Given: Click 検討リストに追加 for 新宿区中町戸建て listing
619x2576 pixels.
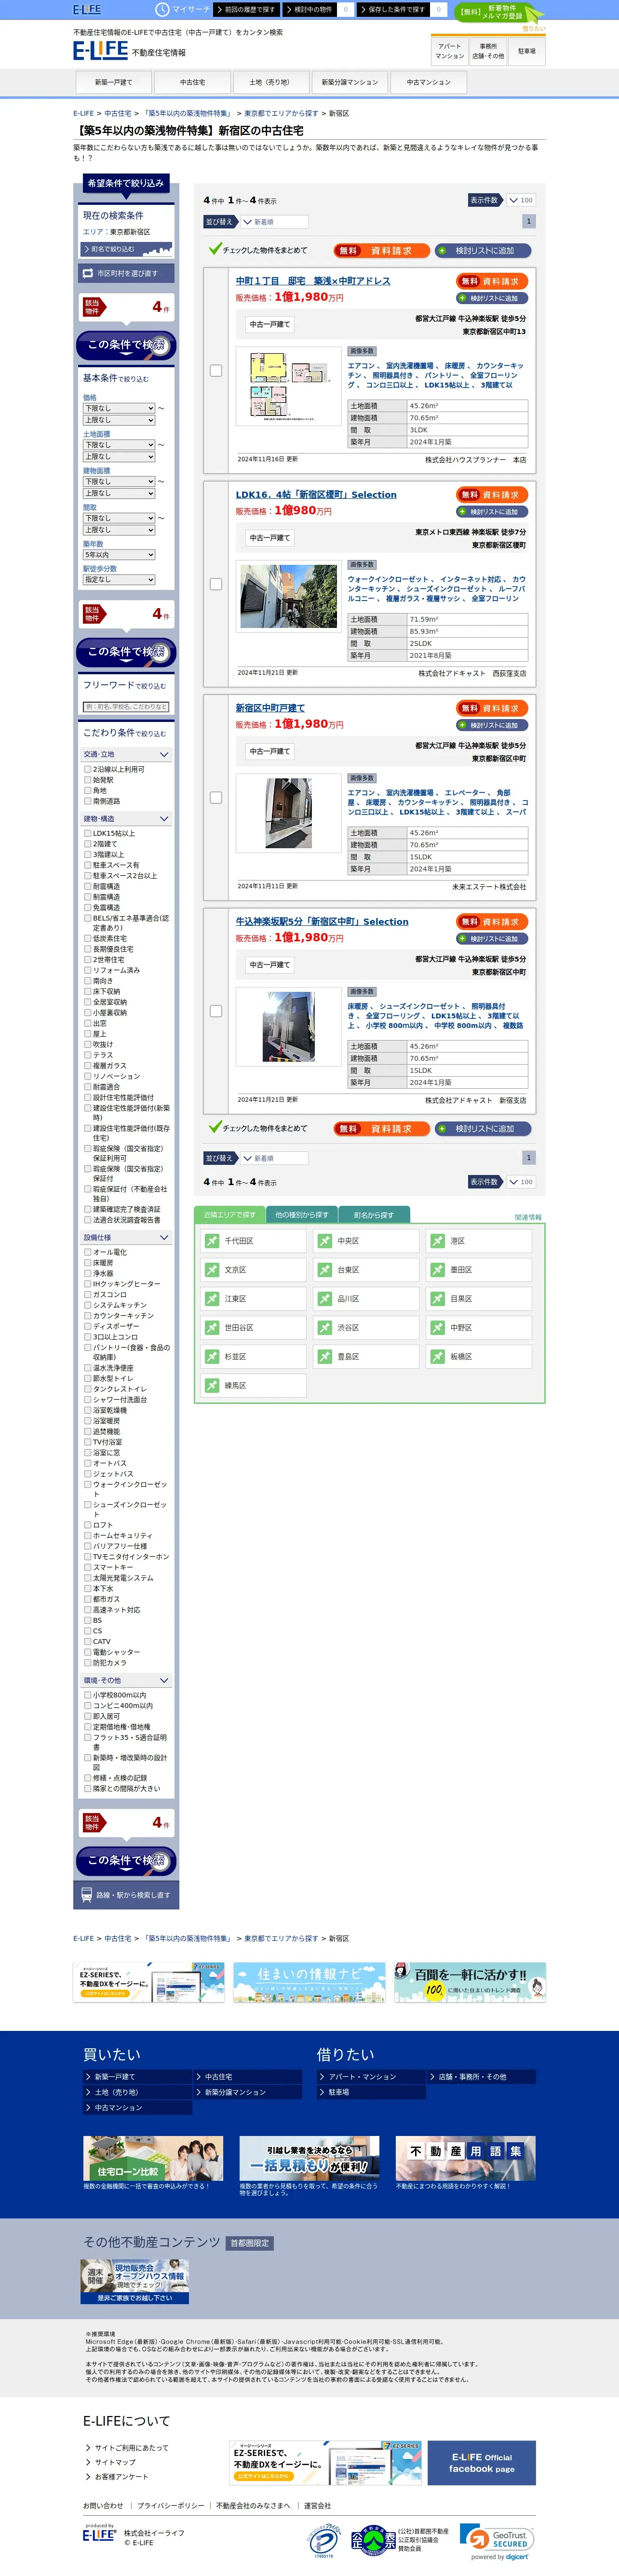Looking at the screenshot, I should [492, 725].
